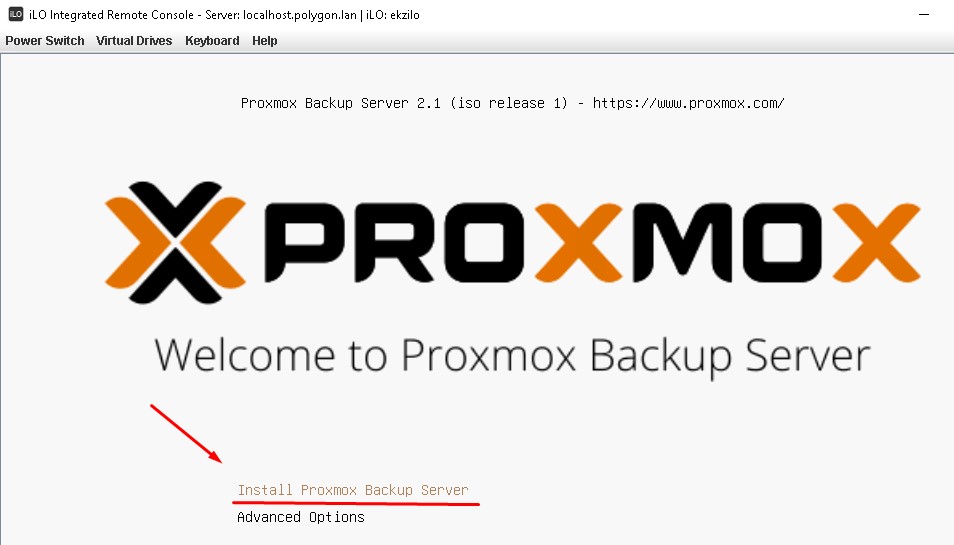Open the Power Switch menu
Image resolution: width=954 pixels, height=545 pixels.
point(45,41)
